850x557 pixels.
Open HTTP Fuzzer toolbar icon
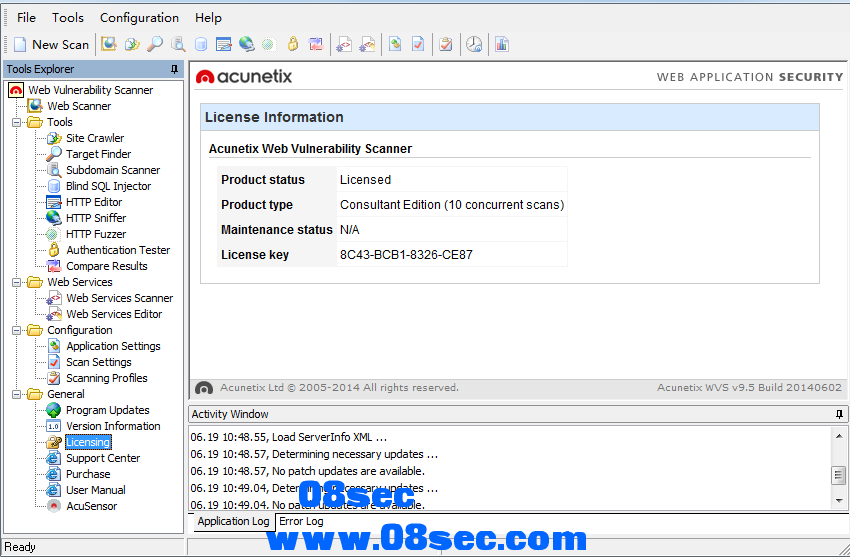point(269,44)
